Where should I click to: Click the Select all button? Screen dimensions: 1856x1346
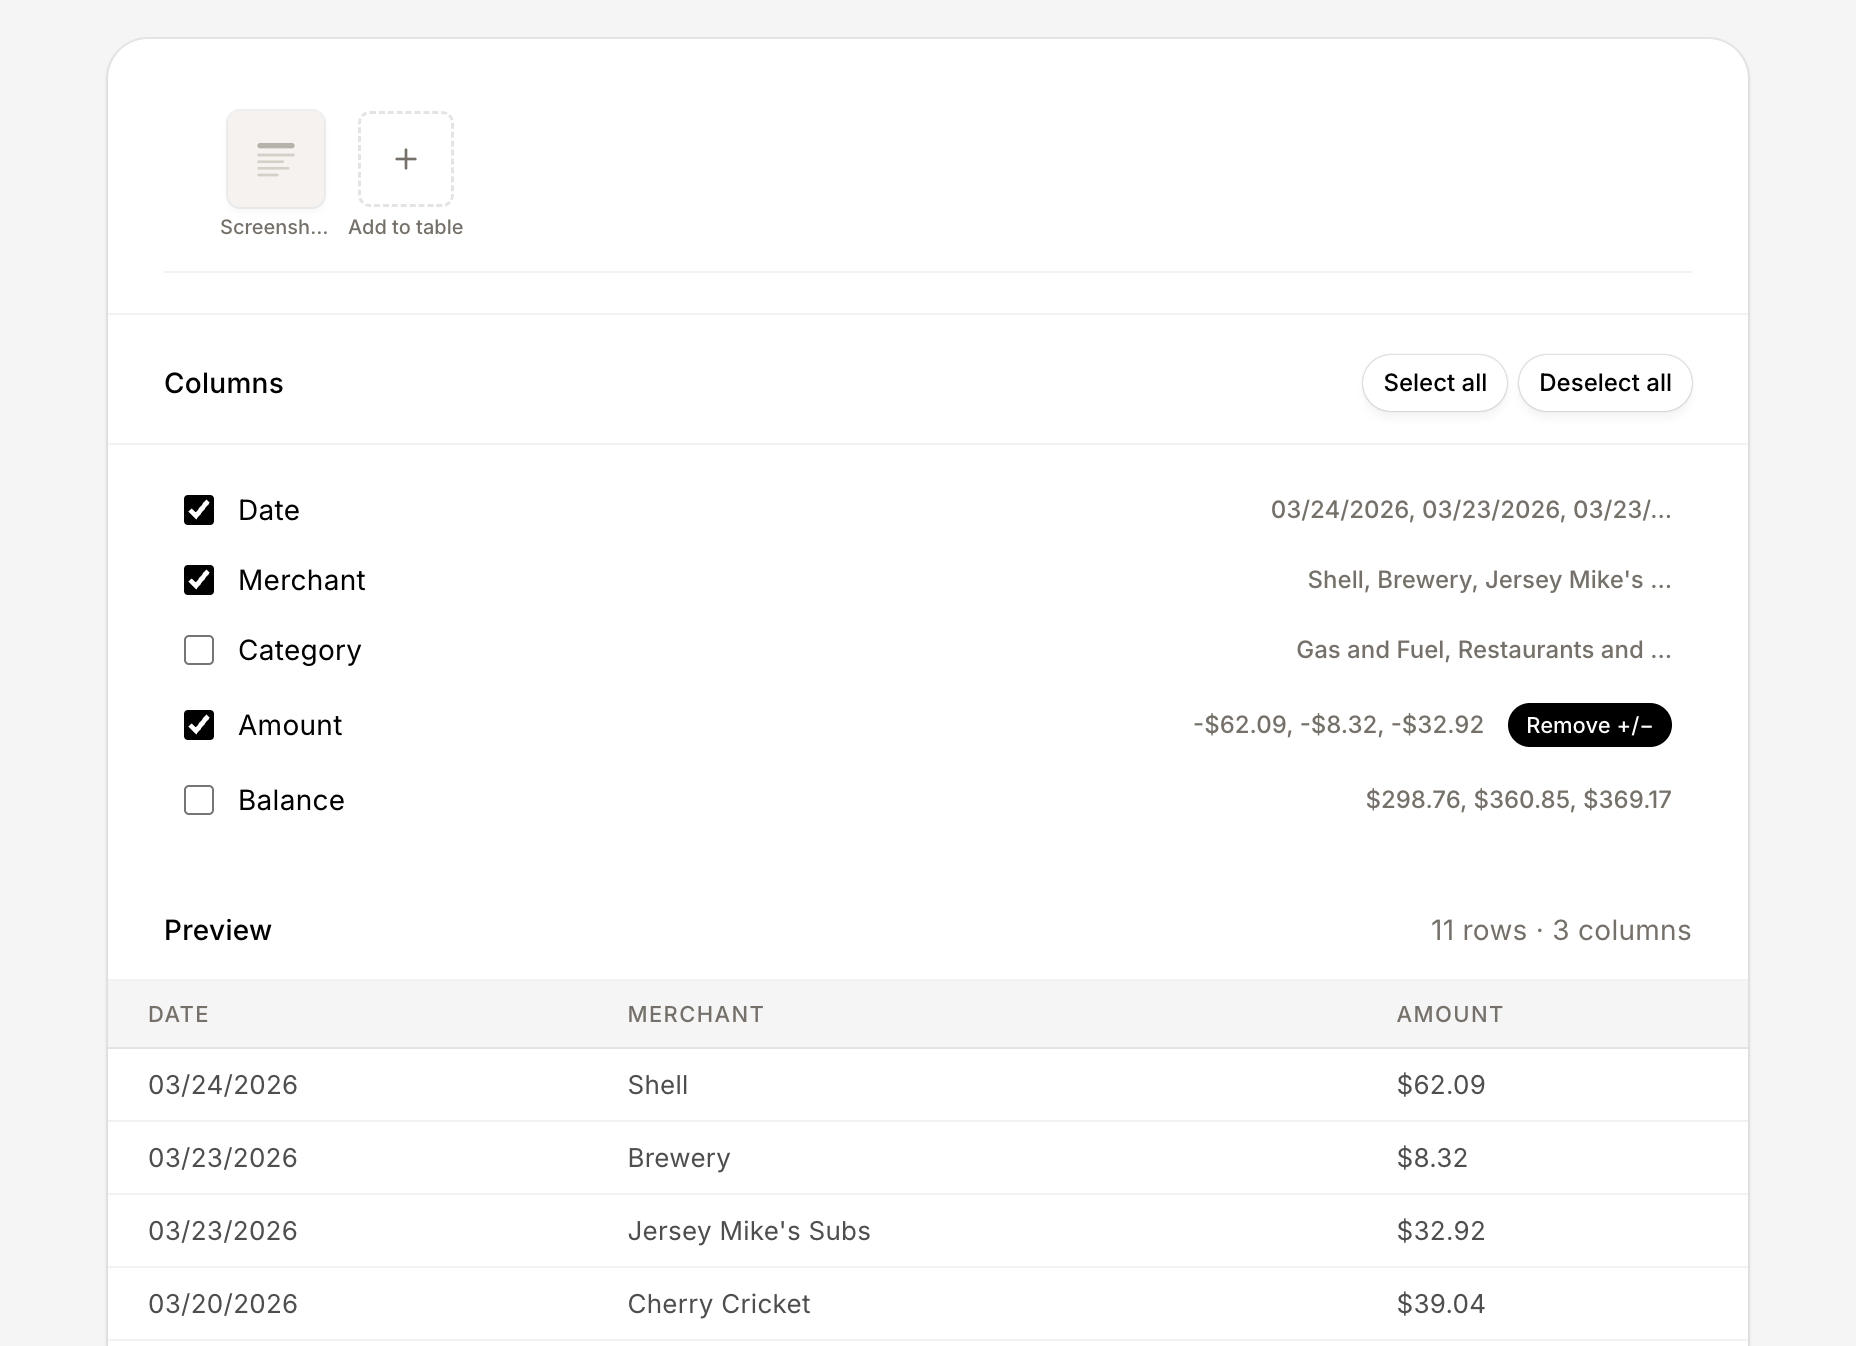(1435, 383)
